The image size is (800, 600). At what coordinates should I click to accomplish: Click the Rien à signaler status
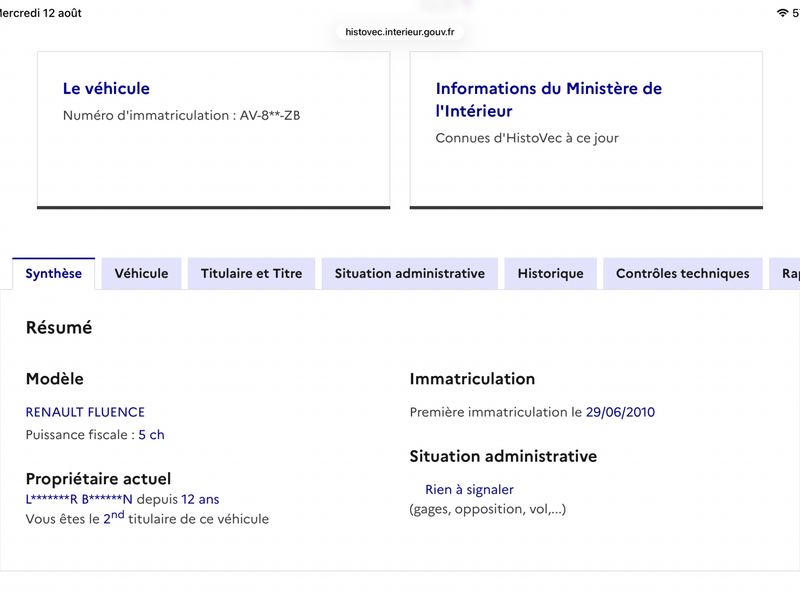pyautogui.click(x=469, y=489)
